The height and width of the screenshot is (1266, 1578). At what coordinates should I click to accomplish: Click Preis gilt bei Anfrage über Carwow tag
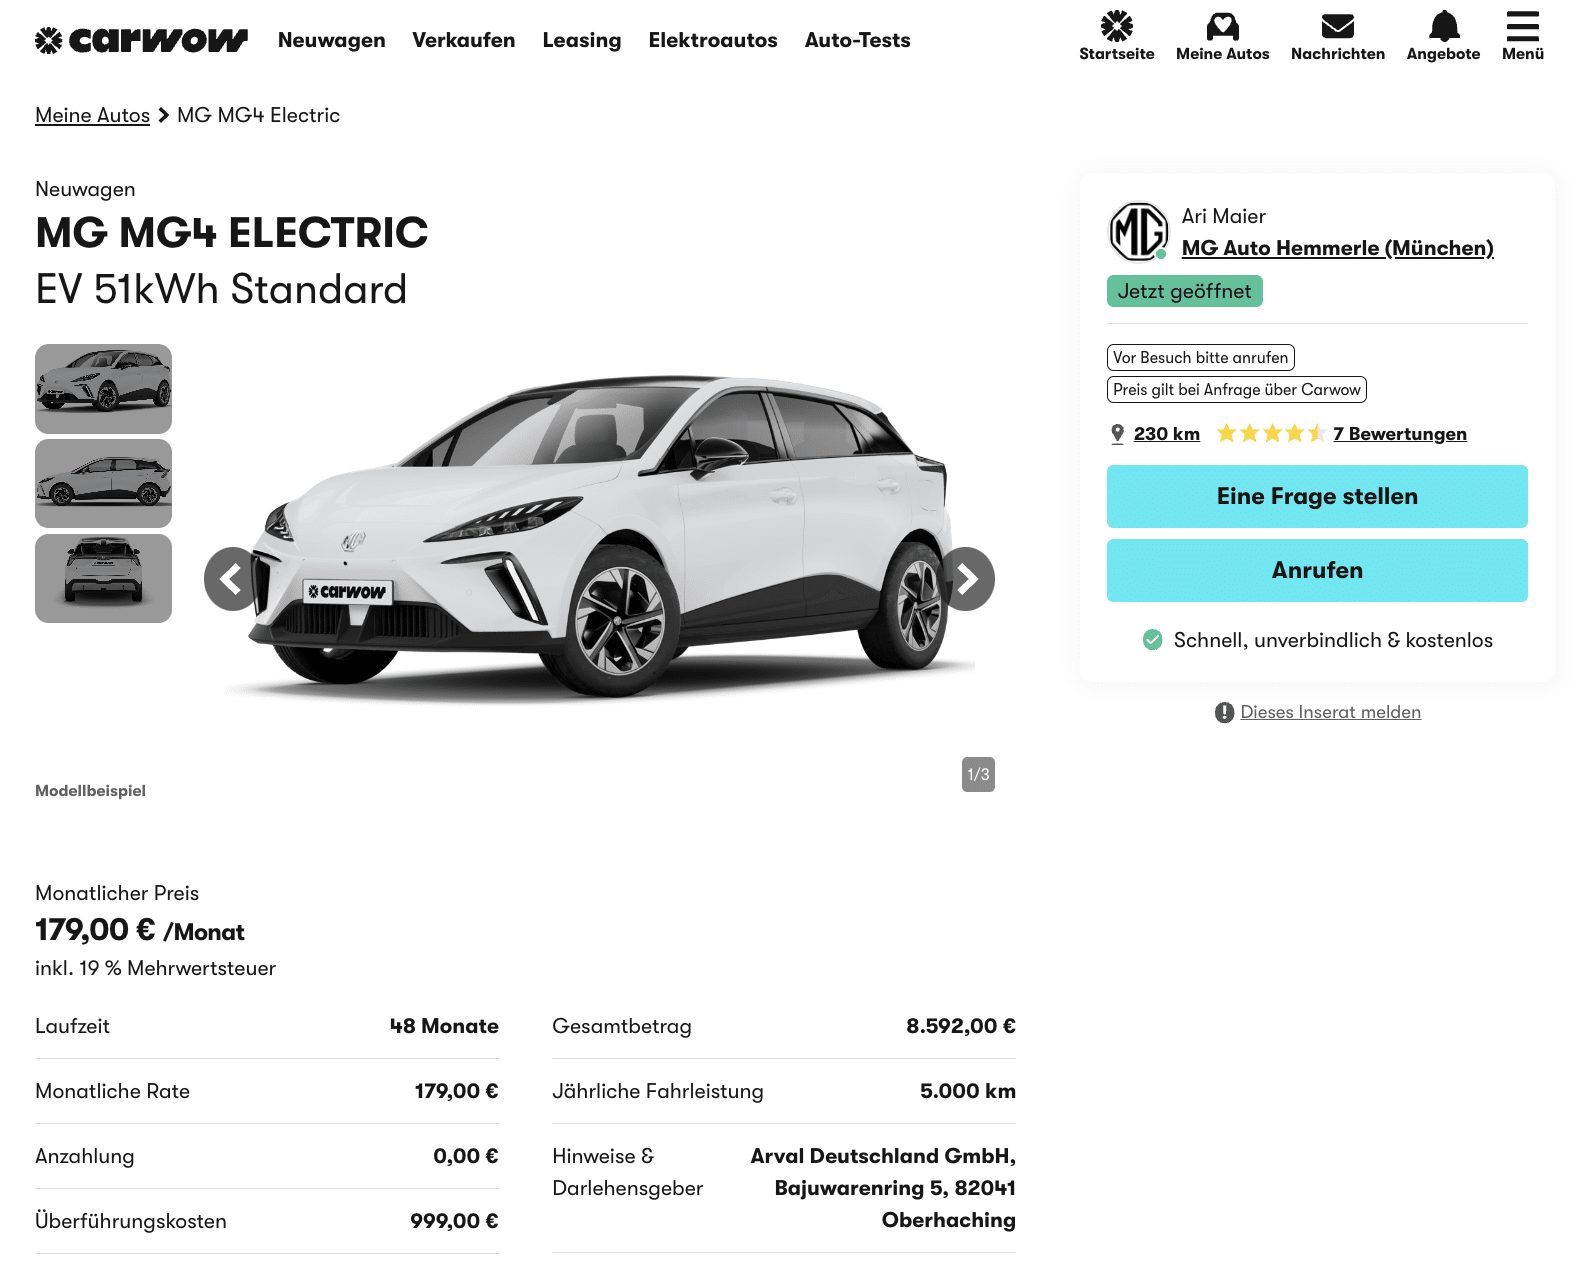[x=1237, y=389]
